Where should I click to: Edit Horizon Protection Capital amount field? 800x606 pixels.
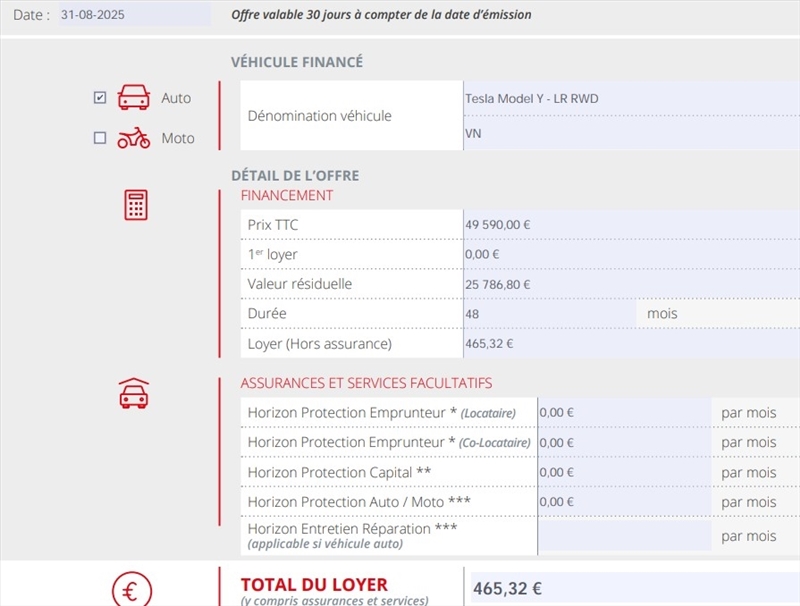625,472
